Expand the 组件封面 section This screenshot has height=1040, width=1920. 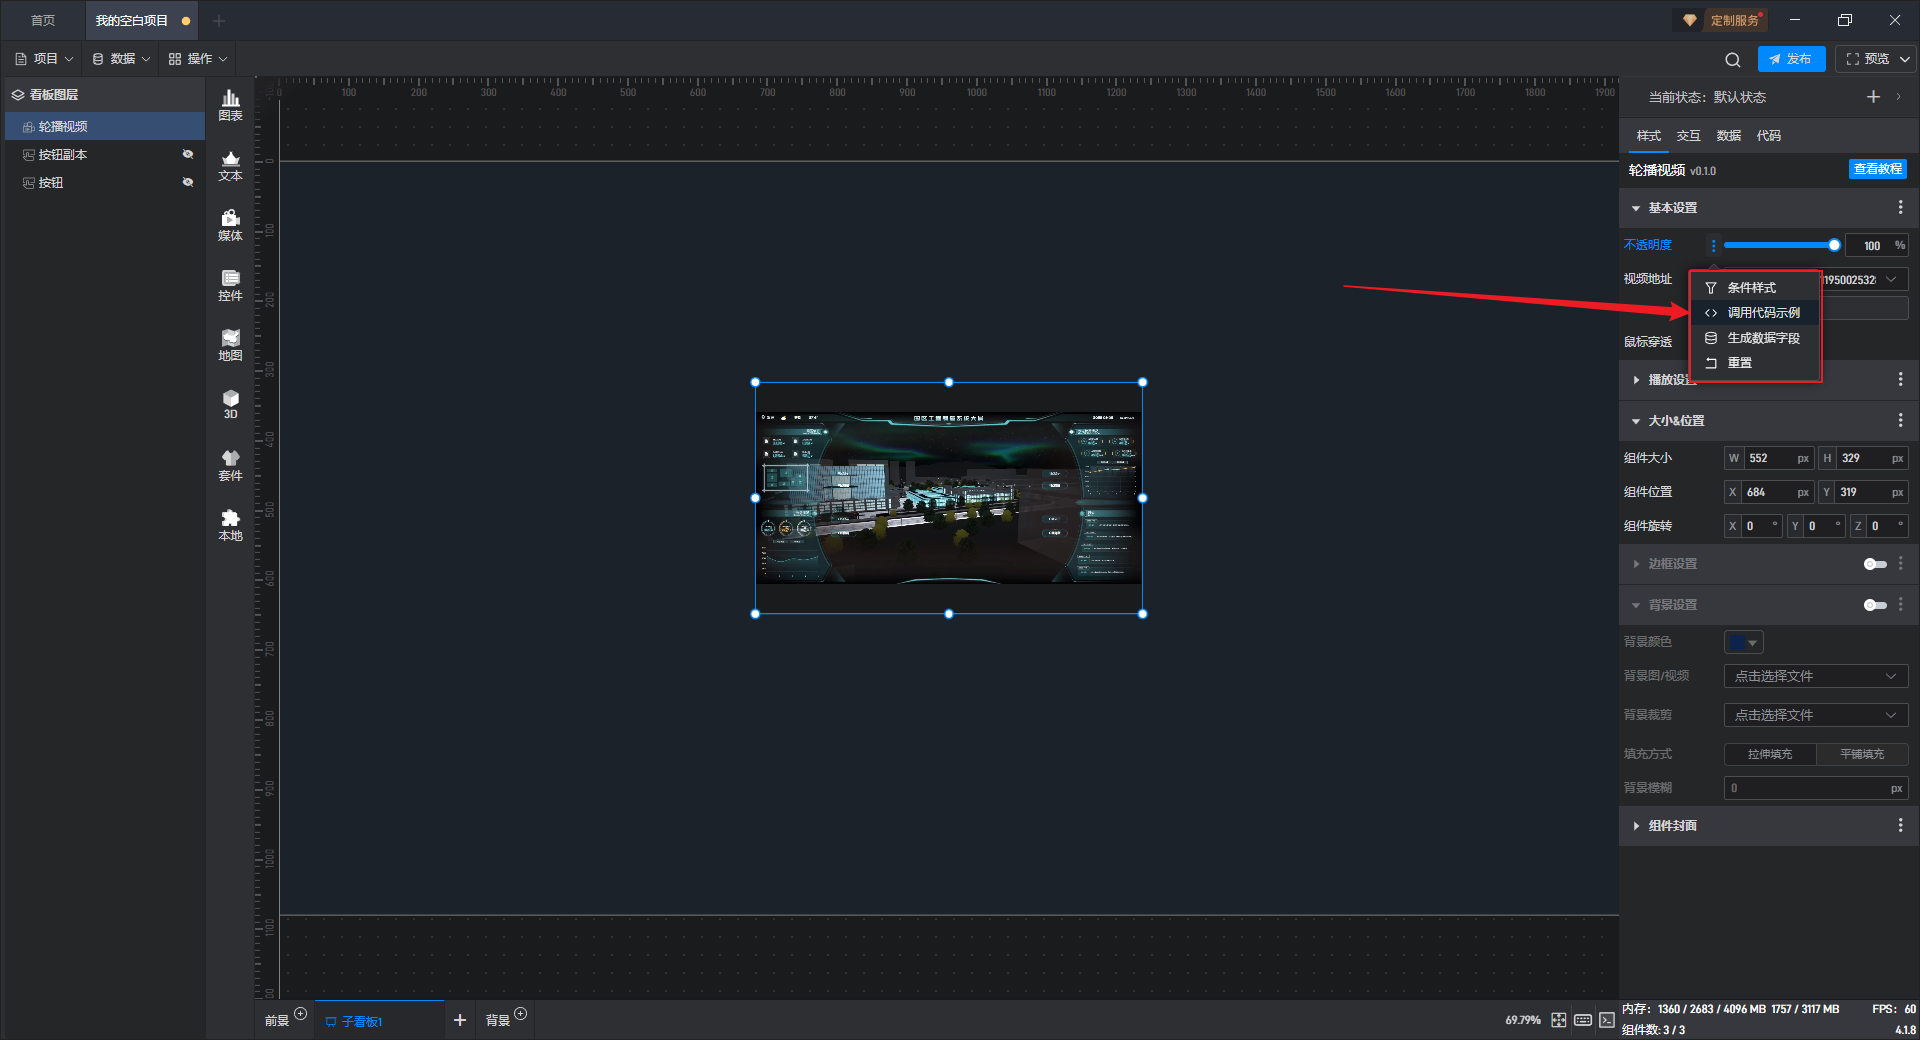click(1672, 826)
